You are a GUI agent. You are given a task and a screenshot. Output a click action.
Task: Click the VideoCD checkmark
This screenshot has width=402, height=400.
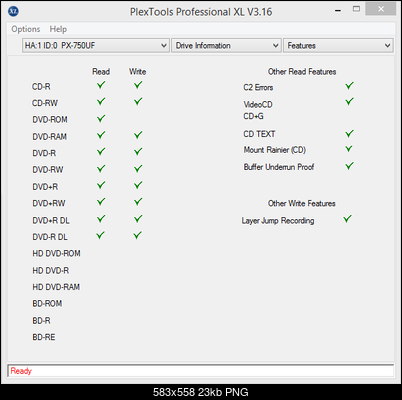pos(349,101)
